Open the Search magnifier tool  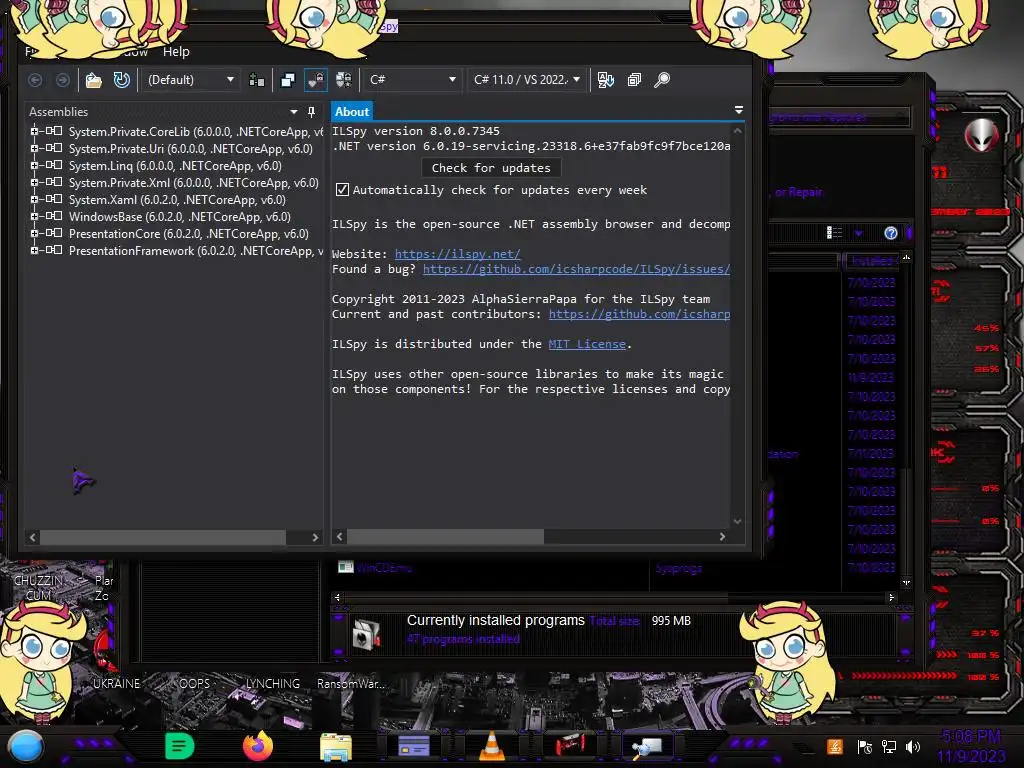pos(662,80)
